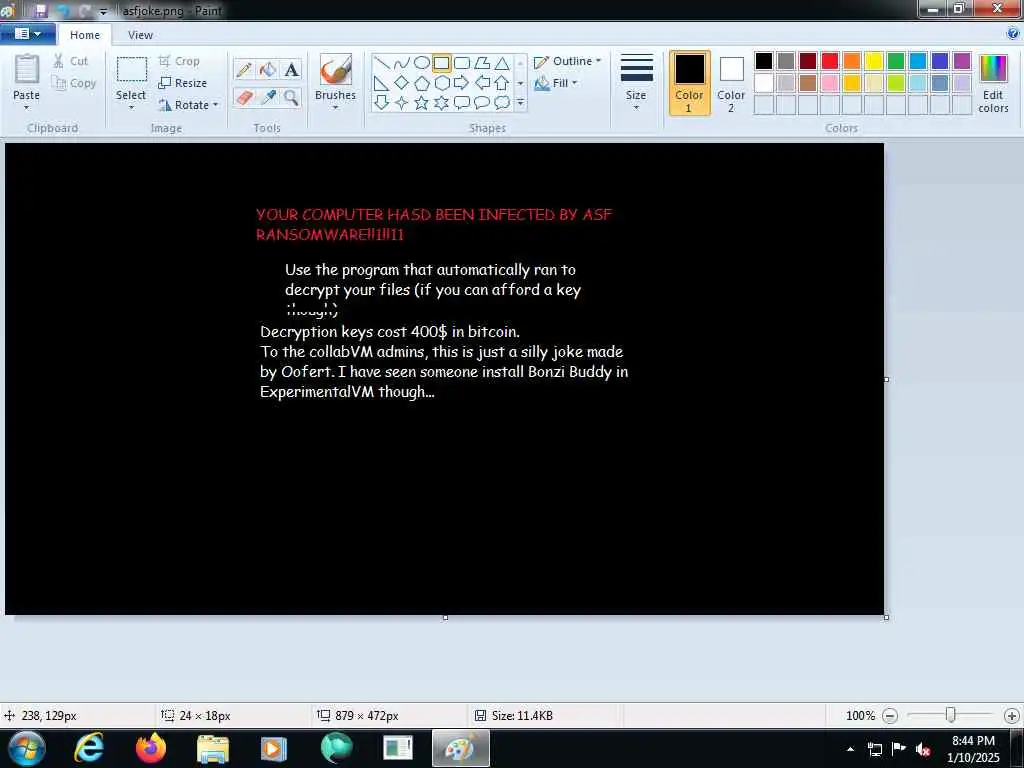Open the shape Fill dropdown
1024x768 pixels.
click(556, 83)
